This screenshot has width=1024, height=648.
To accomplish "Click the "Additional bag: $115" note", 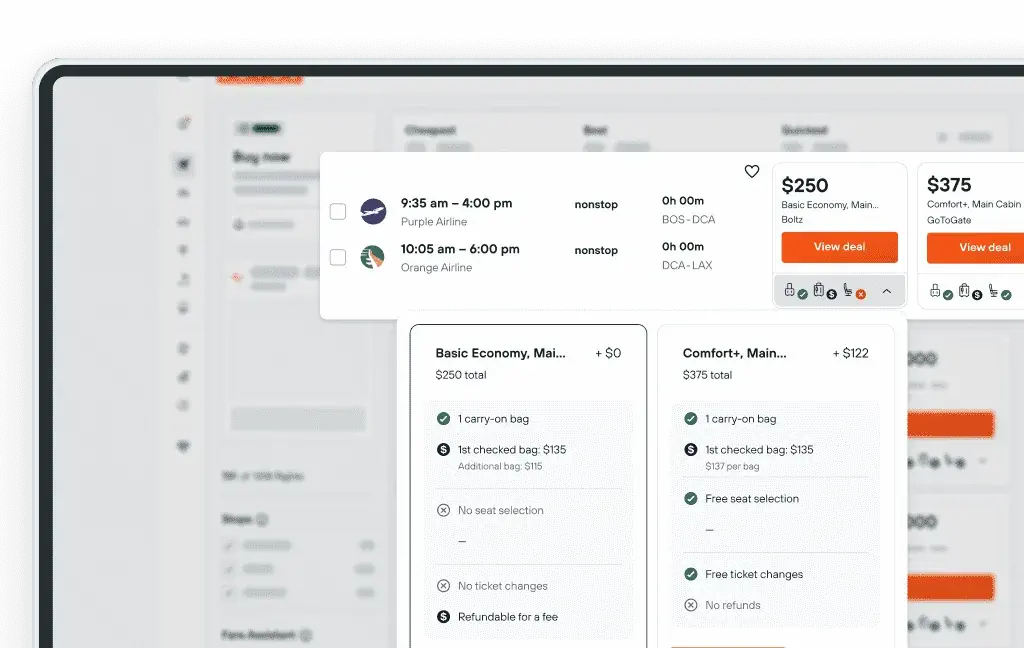I will 500,466.
